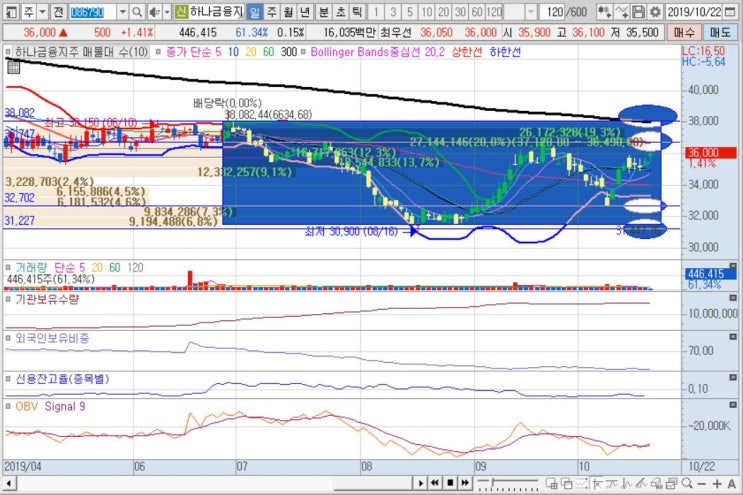The image size is (743, 495).
Task: Click the bar count field showing 120
Action: [554, 11]
